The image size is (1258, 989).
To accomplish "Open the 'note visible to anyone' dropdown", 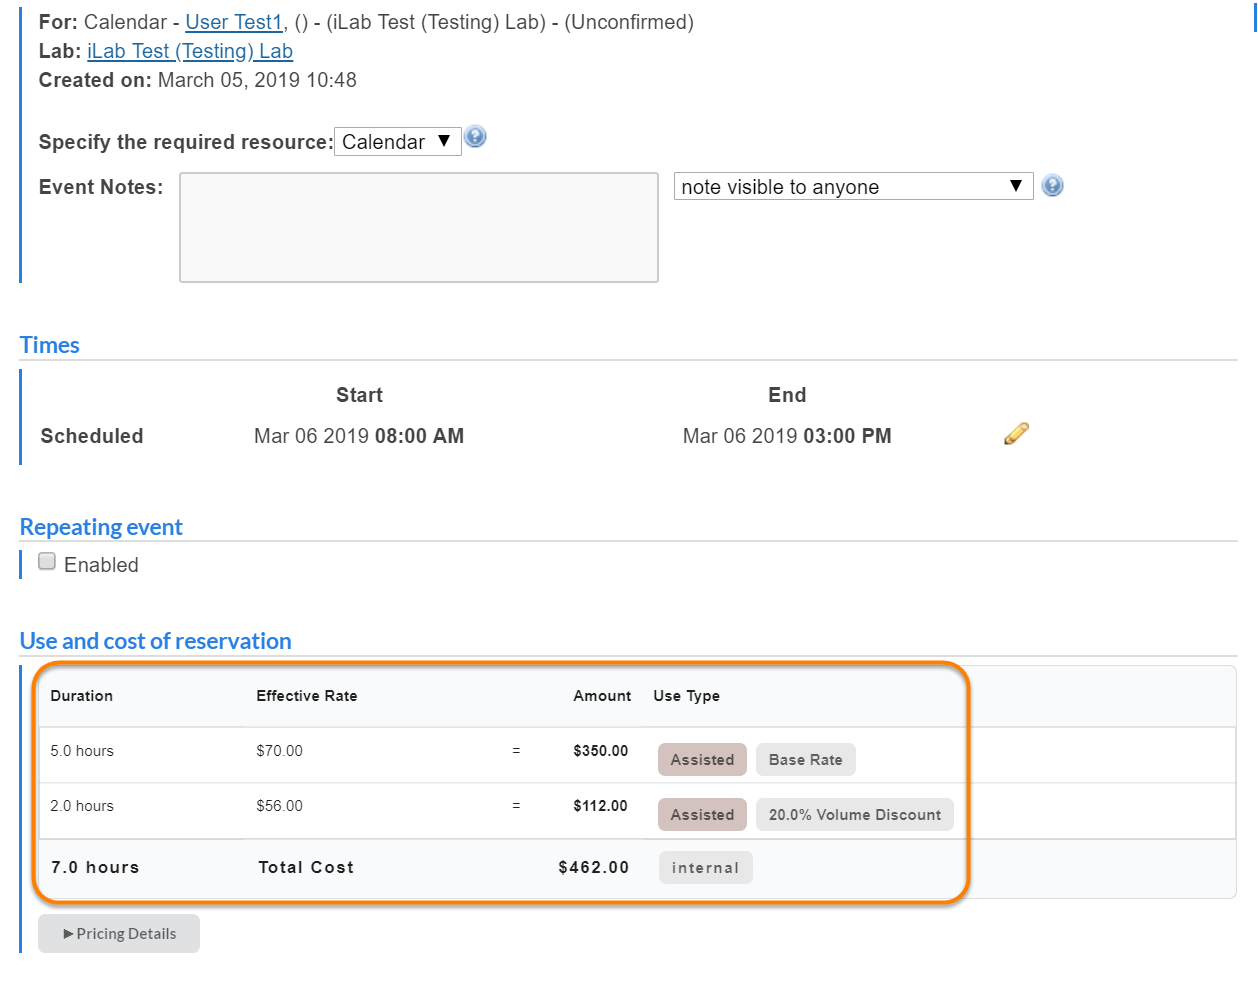I will point(852,187).
